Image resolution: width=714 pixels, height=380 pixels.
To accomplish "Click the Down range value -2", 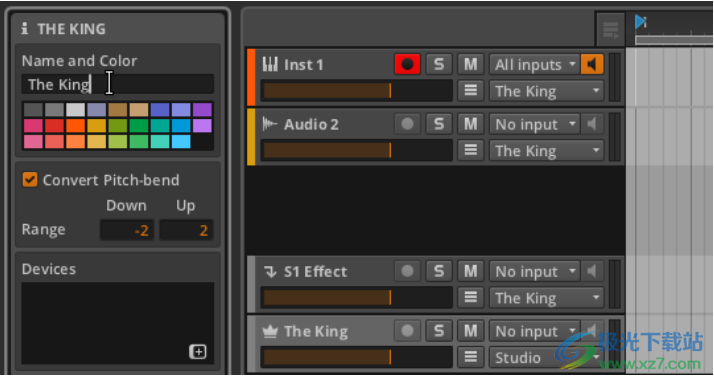I will pos(127,230).
